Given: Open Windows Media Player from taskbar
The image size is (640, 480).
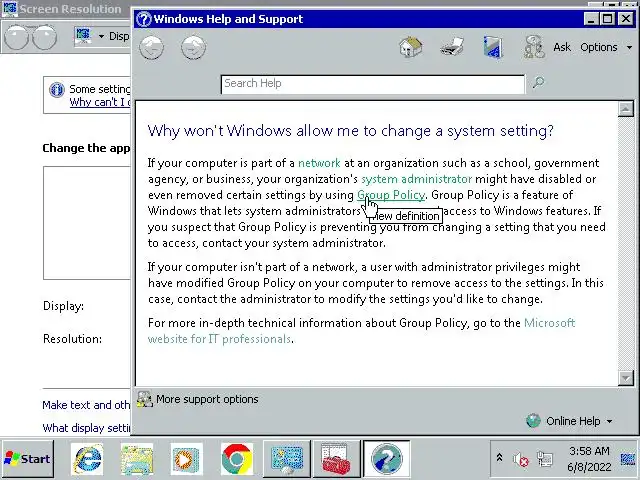Looking at the screenshot, I should coord(187,459).
